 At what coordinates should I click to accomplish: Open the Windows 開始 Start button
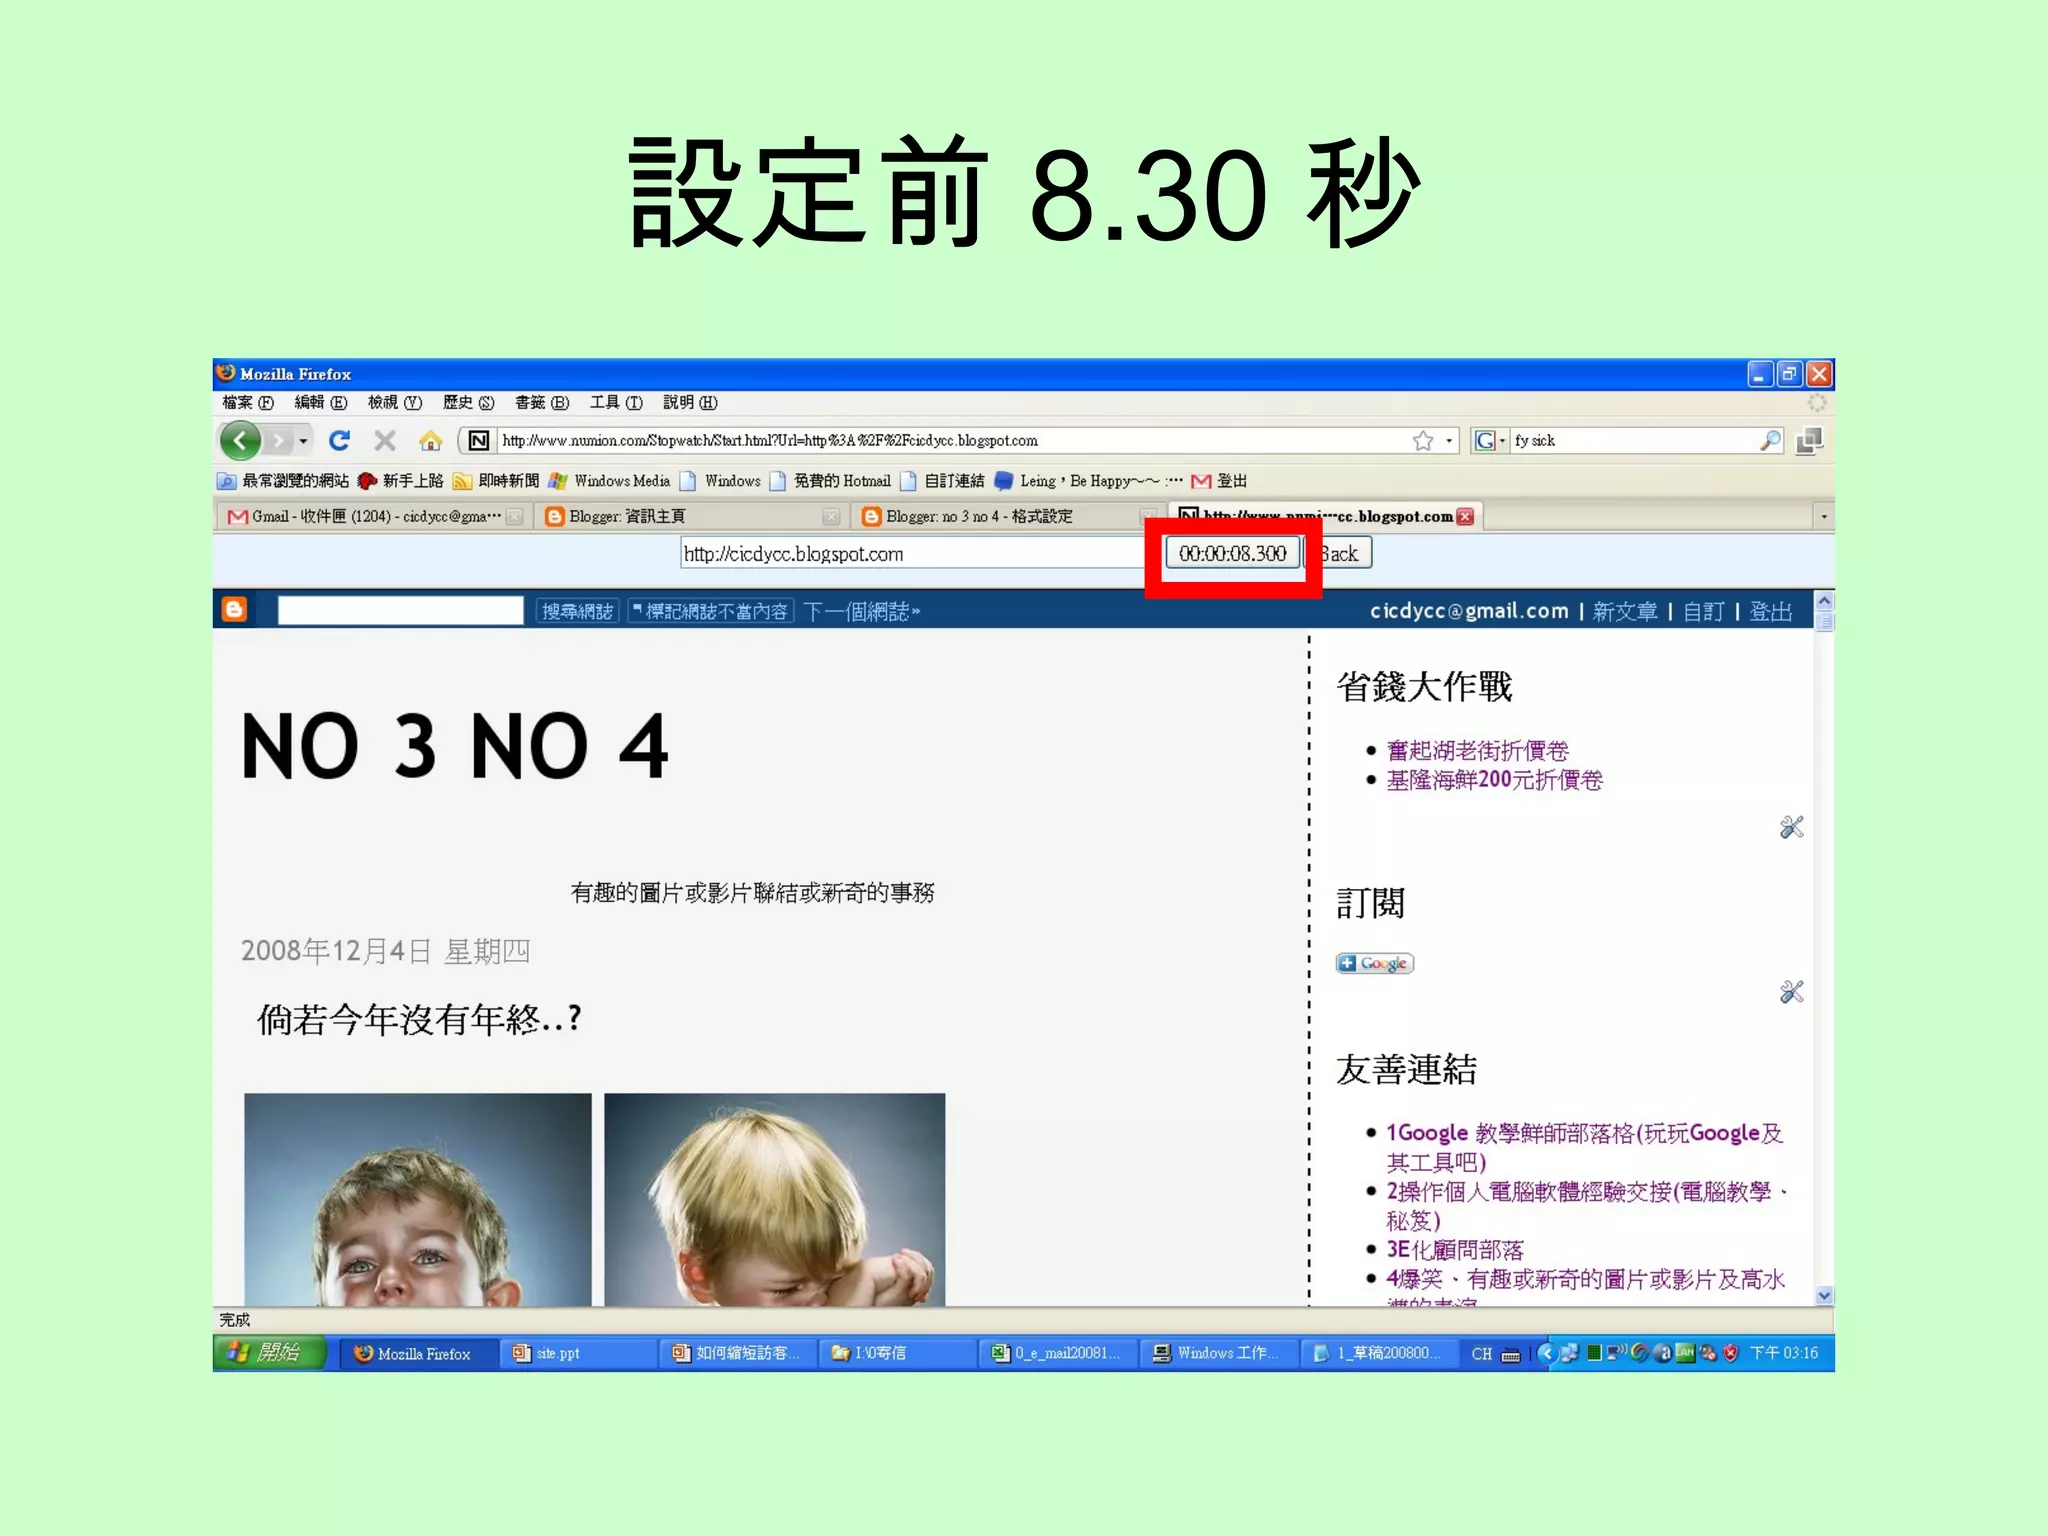pos(269,1353)
